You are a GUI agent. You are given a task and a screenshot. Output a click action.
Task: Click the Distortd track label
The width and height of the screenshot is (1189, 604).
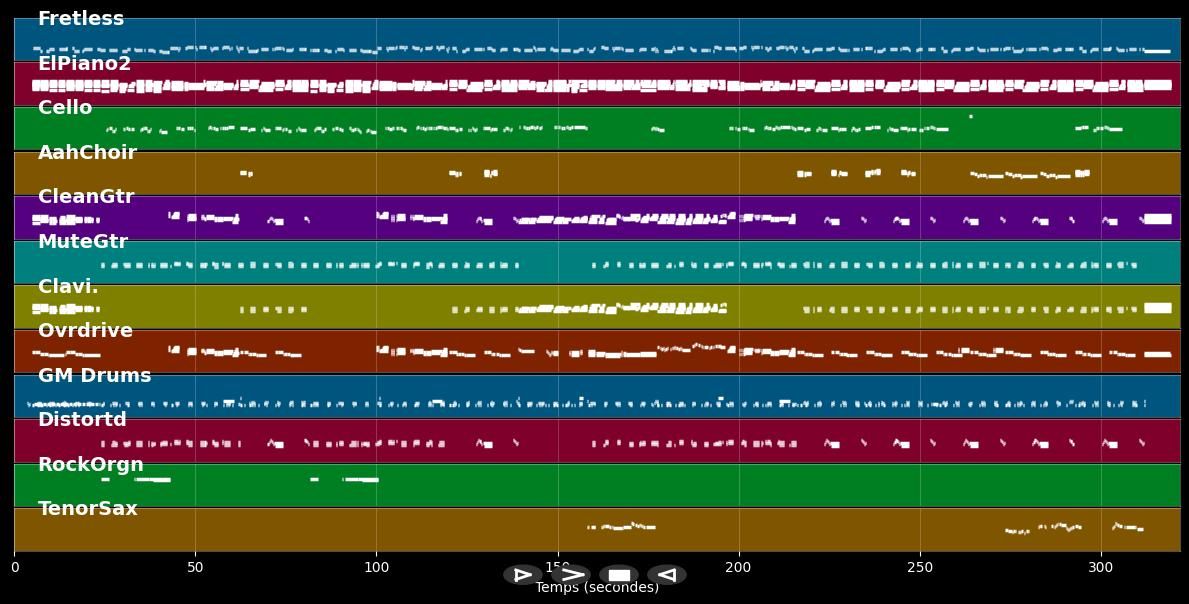(x=82, y=420)
